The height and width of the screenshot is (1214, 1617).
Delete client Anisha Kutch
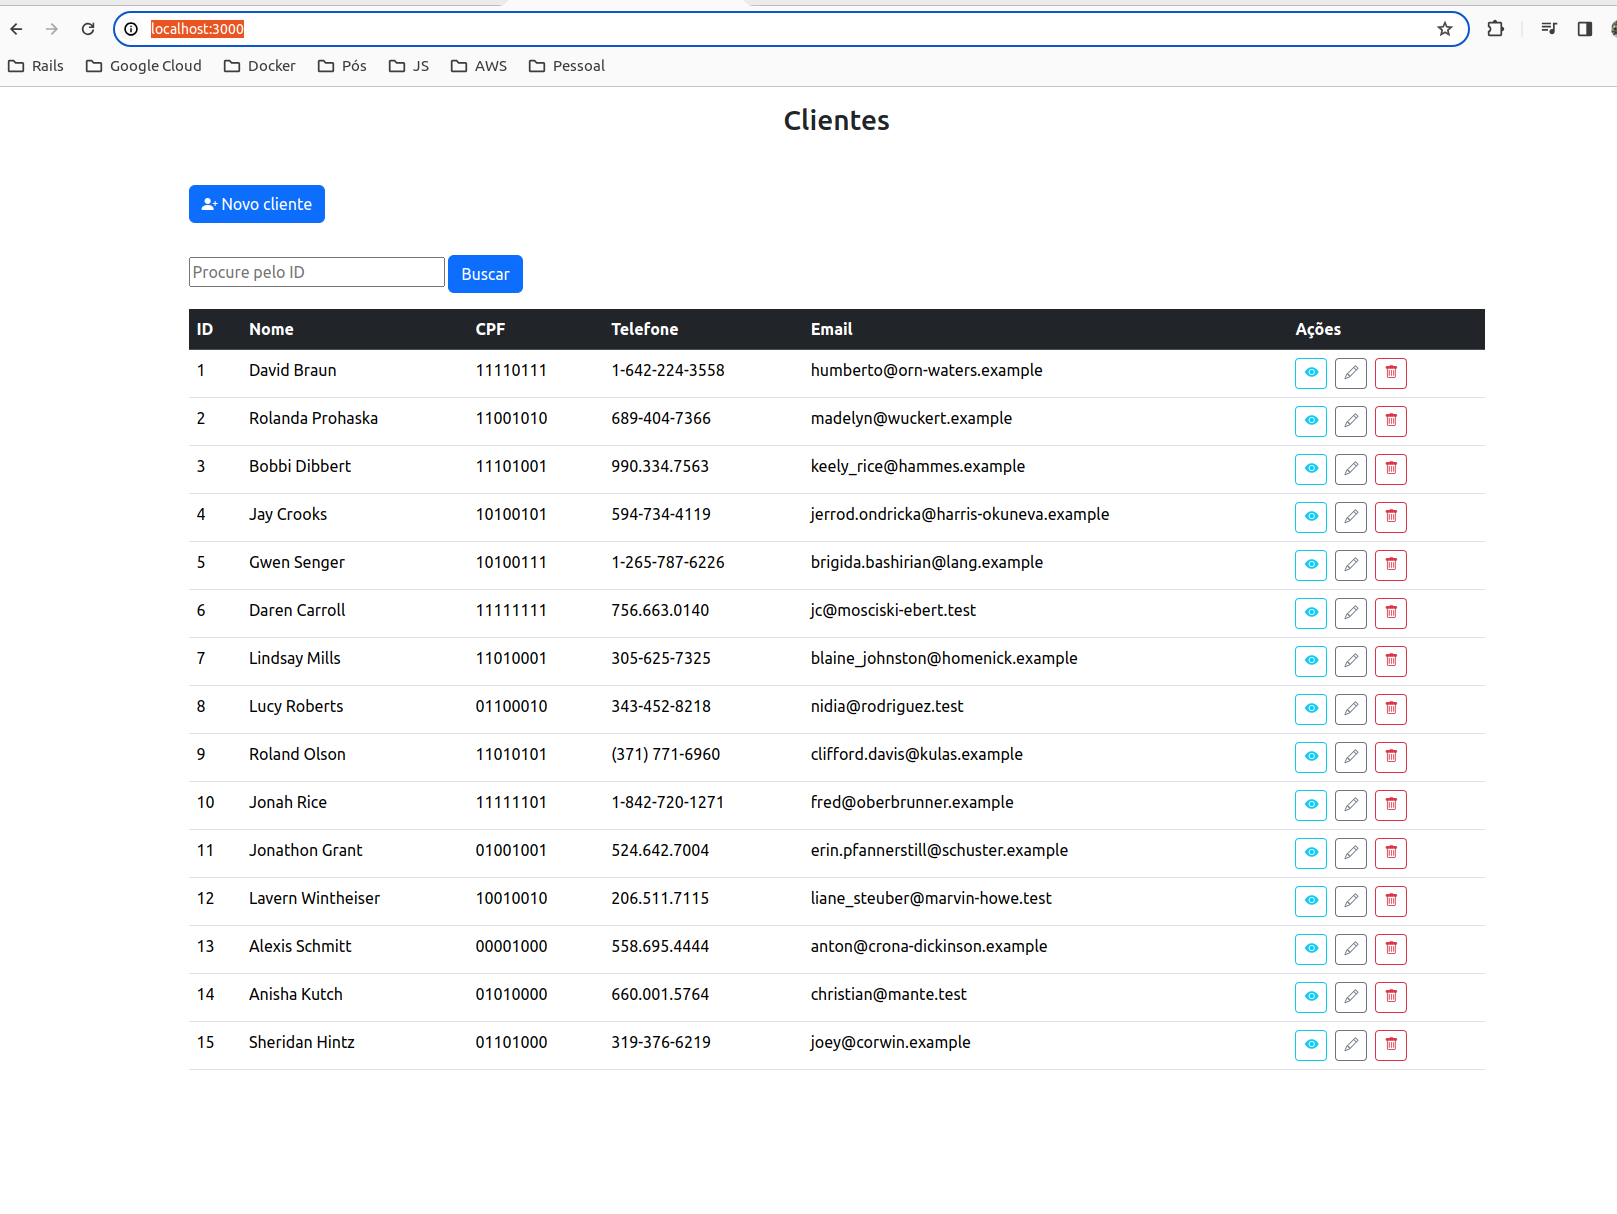pyautogui.click(x=1390, y=997)
